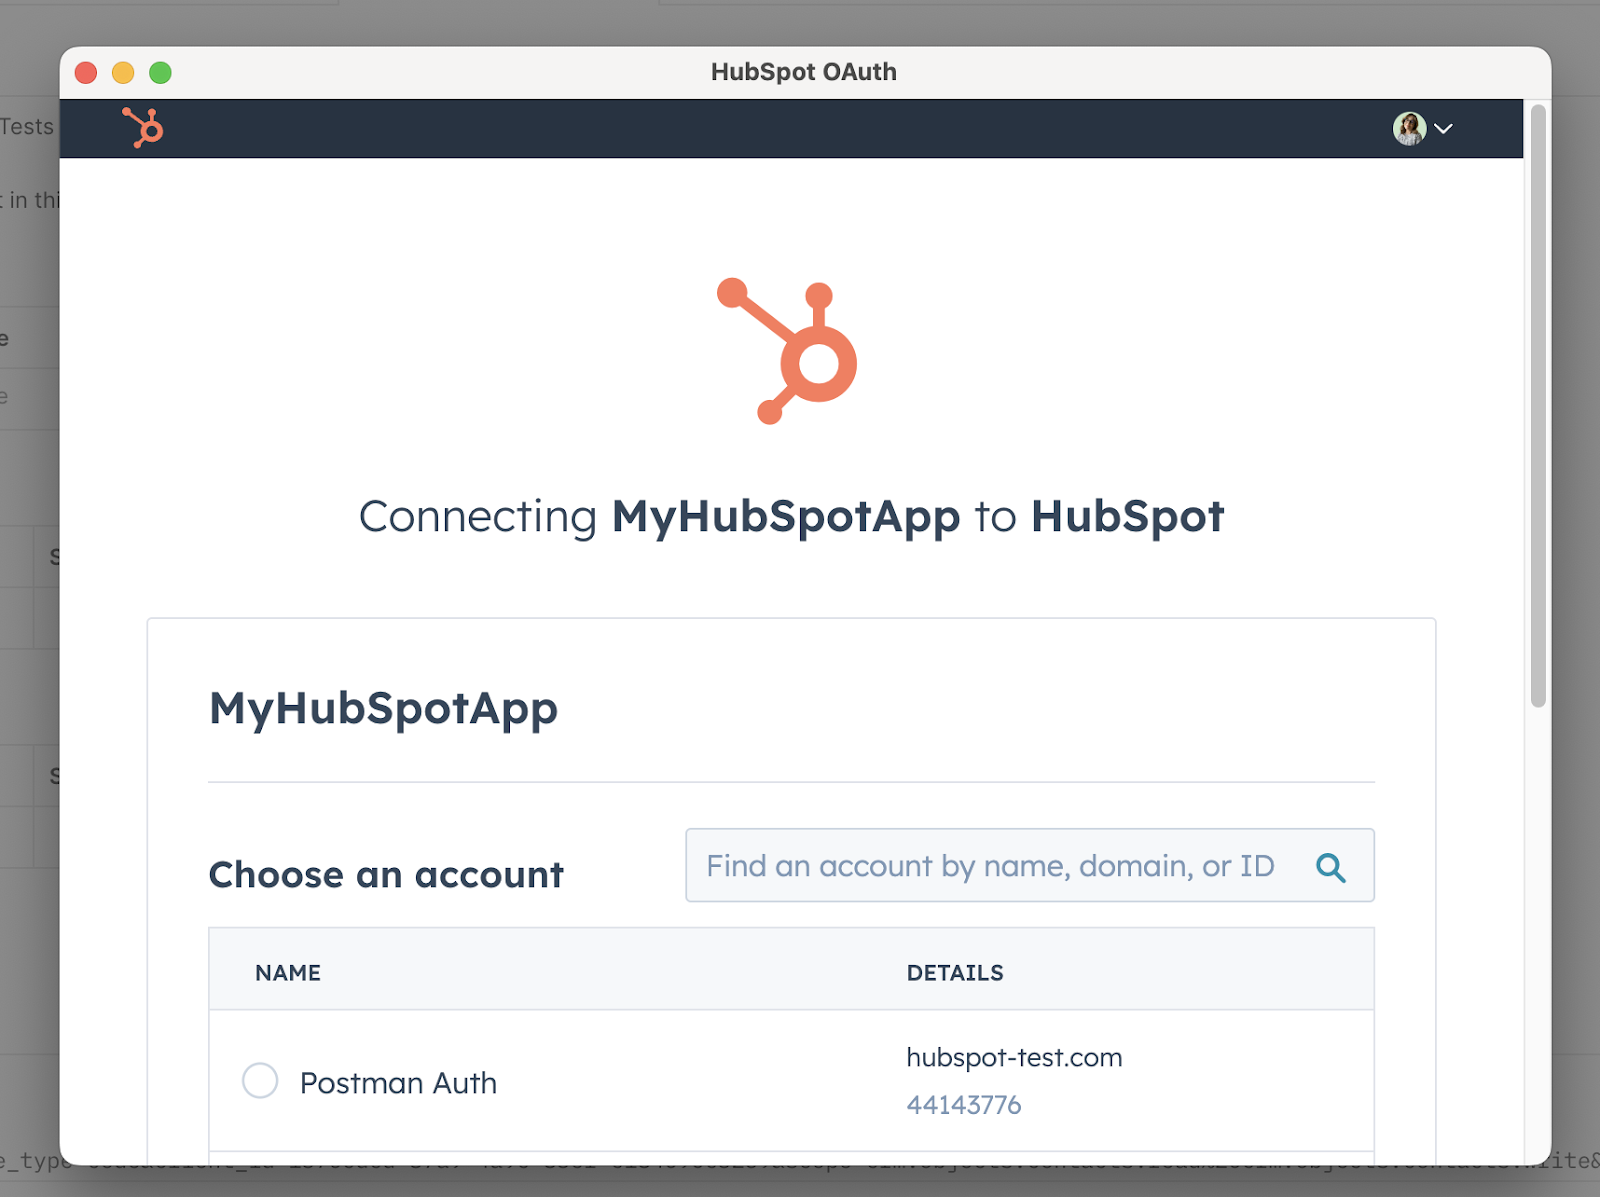
Task: Switch to the Tests tab behind dialog
Action: (x=27, y=127)
